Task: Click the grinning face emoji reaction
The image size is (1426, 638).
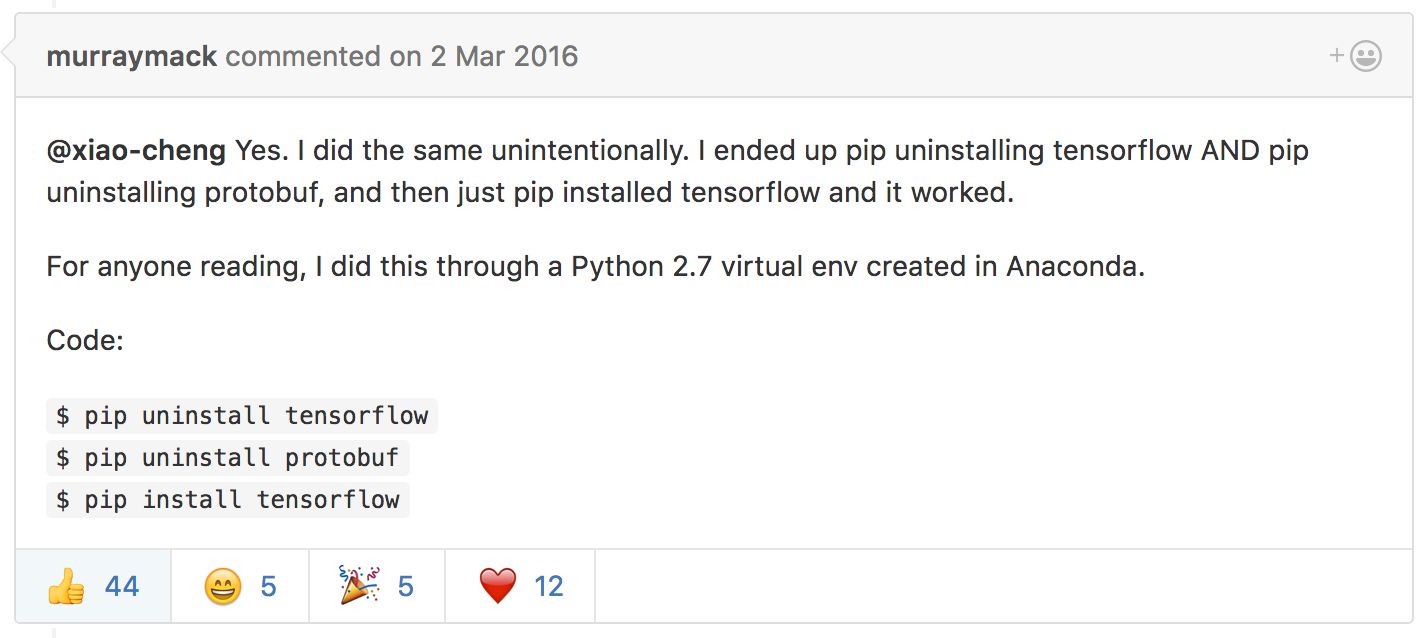Action: [x=222, y=586]
